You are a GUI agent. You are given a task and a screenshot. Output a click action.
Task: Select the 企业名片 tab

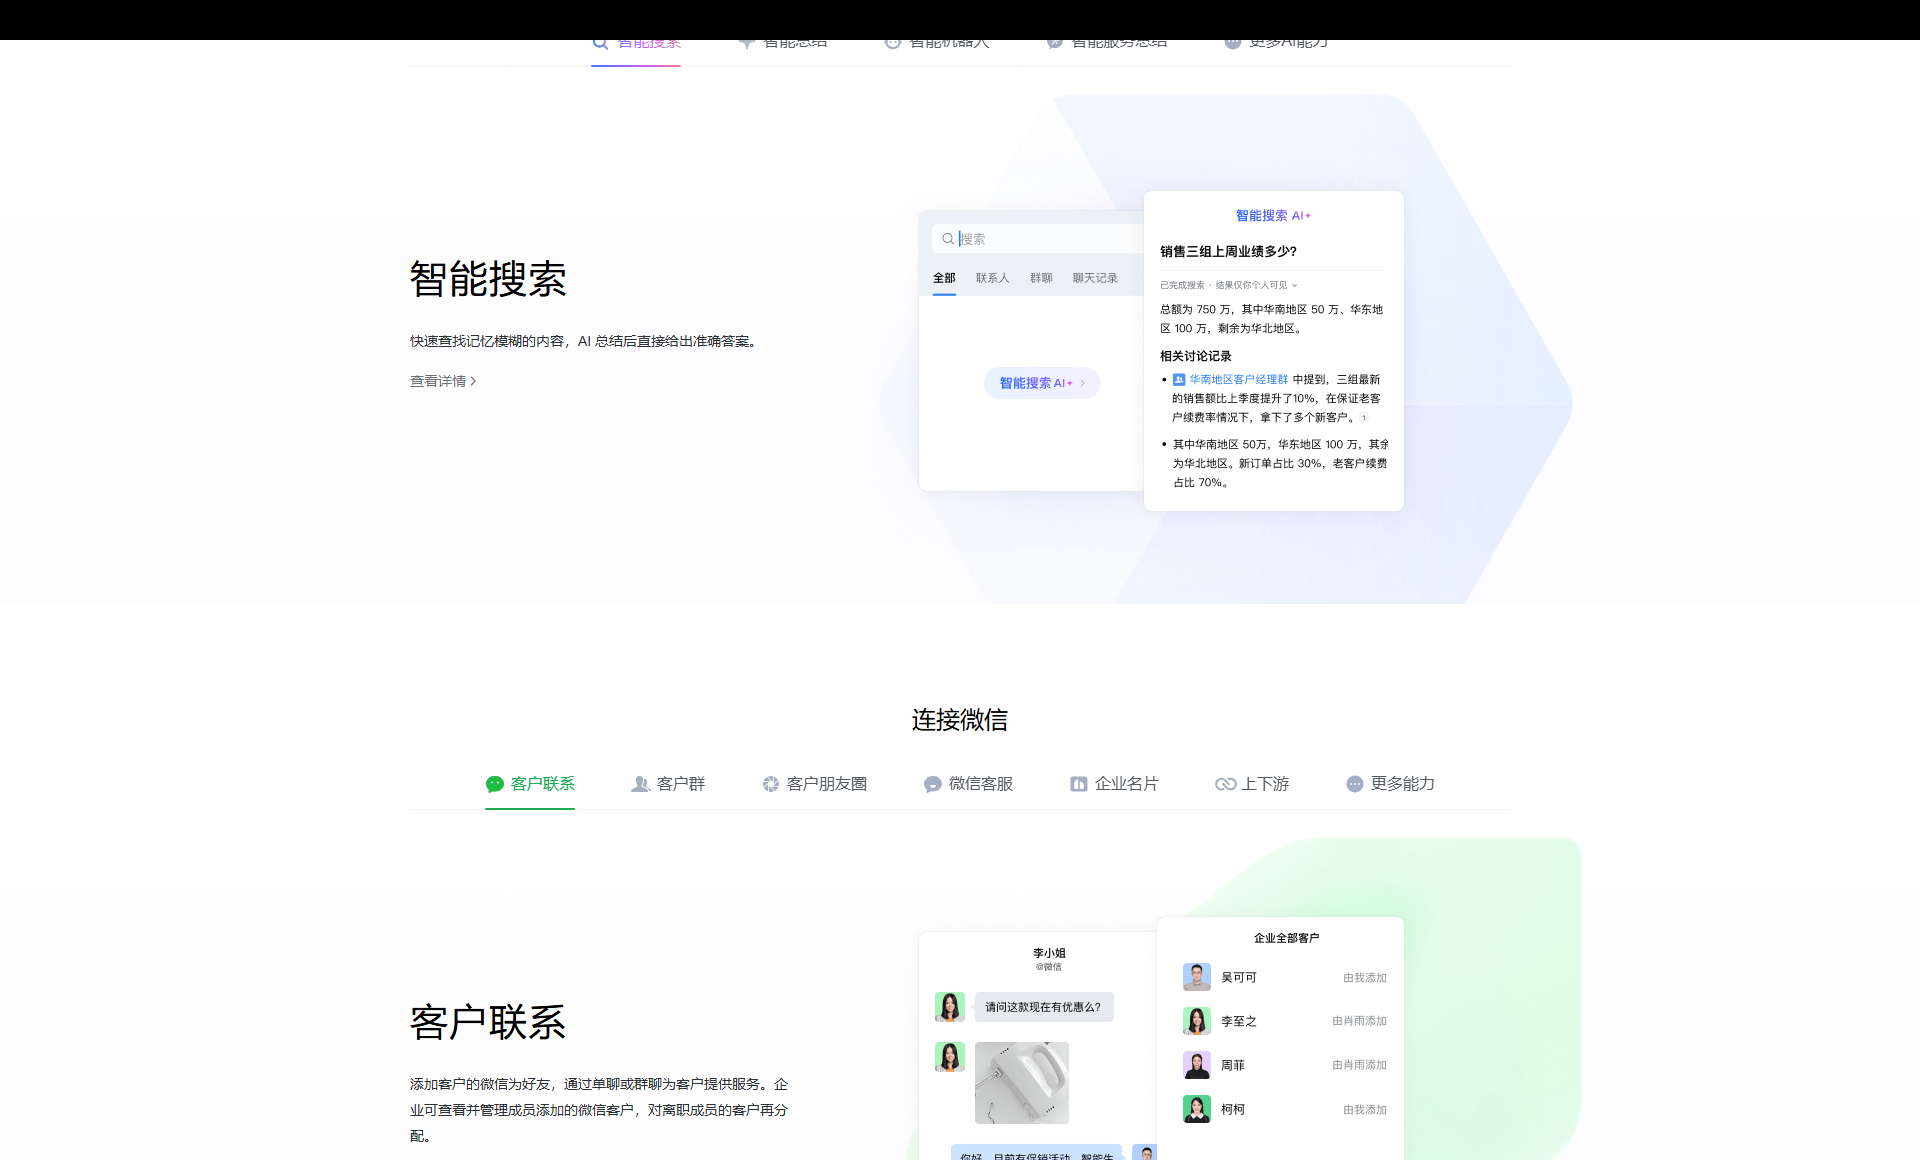click(x=1114, y=784)
